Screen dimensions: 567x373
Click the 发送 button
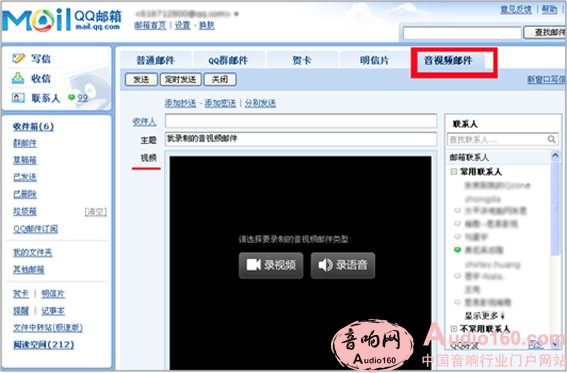(141, 79)
